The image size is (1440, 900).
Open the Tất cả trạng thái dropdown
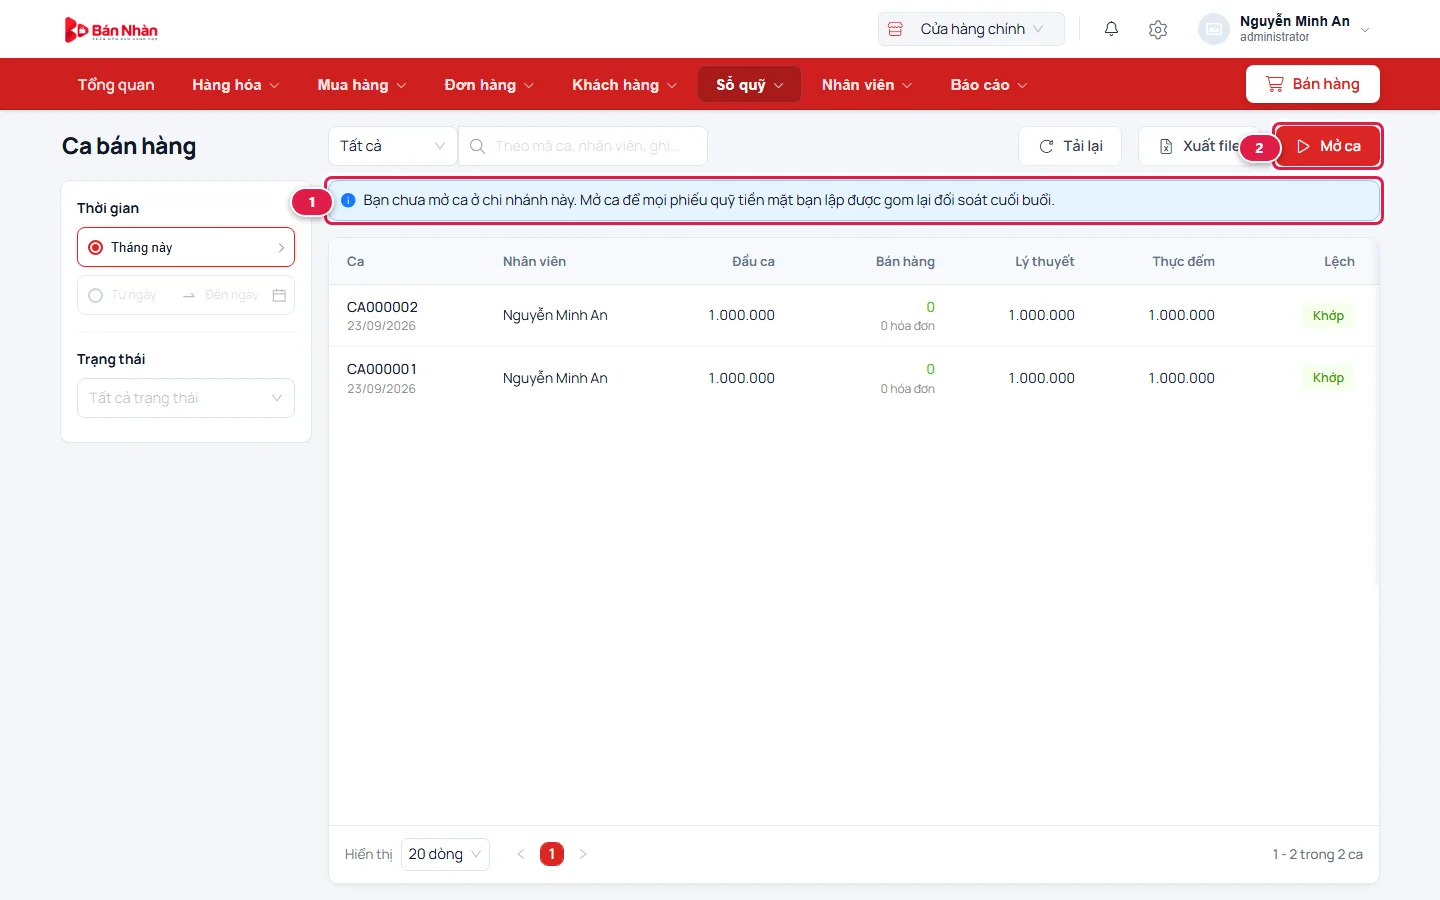click(186, 398)
